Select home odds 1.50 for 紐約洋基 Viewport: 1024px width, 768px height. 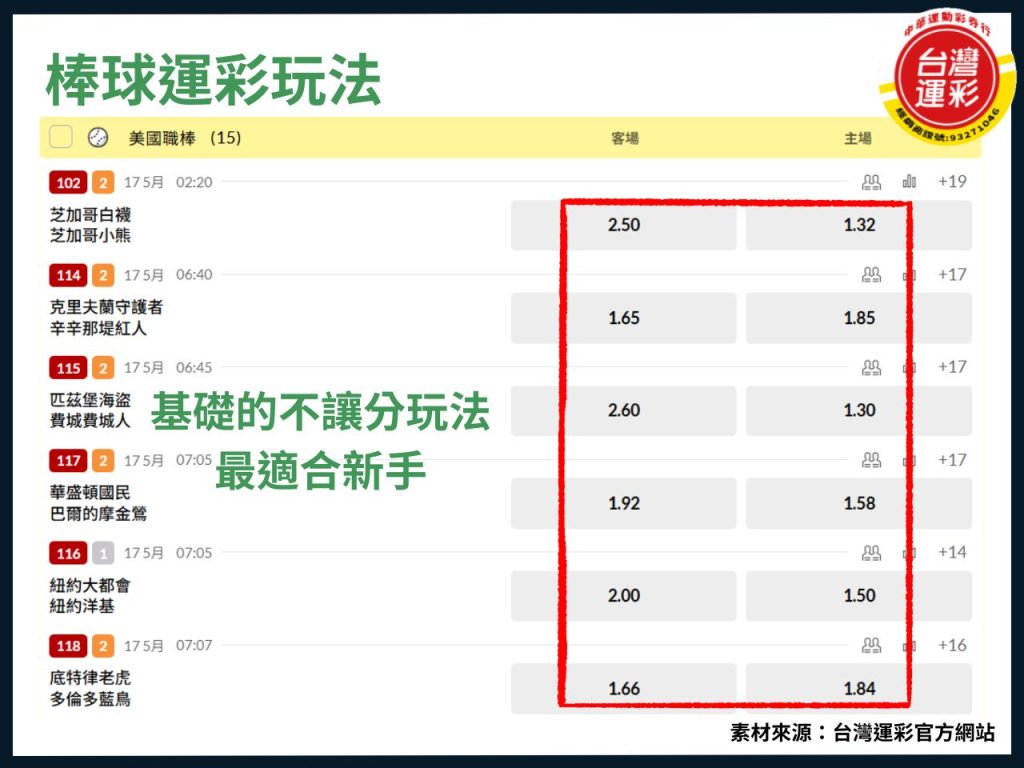859,596
